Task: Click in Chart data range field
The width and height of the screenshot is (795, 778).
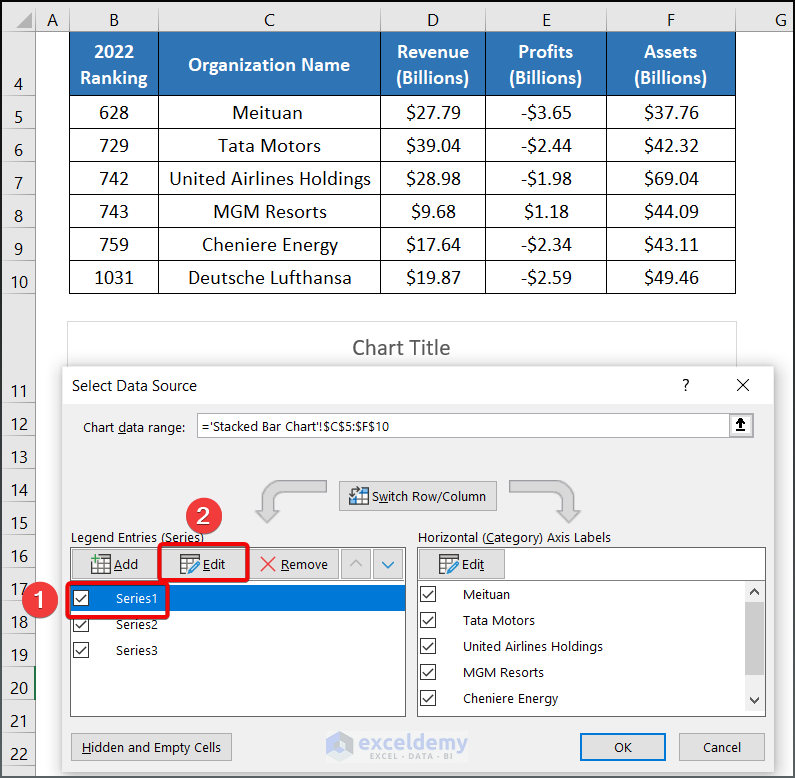Action: coord(463,426)
